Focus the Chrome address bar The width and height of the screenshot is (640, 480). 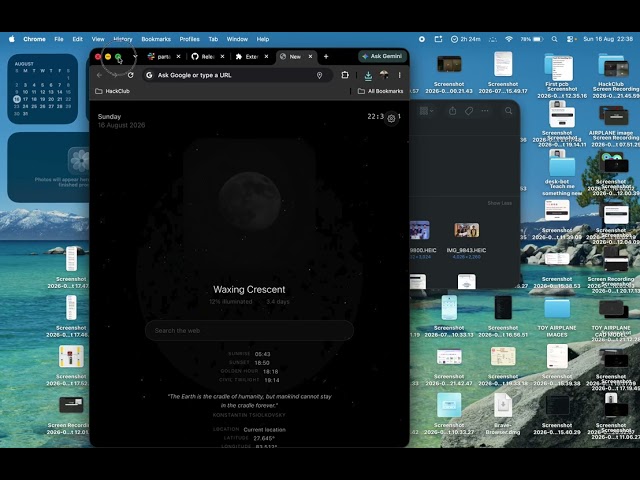[x=237, y=75]
